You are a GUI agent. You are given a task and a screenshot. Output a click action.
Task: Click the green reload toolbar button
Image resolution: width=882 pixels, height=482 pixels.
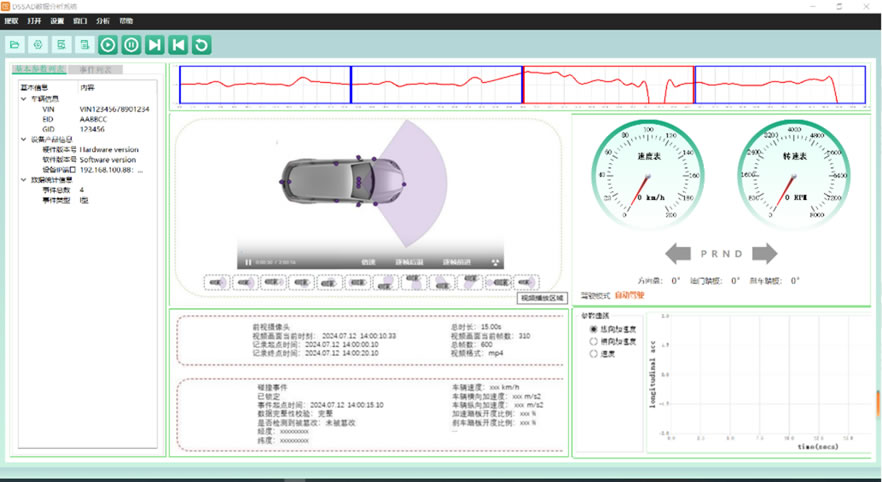(x=201, y=44)
